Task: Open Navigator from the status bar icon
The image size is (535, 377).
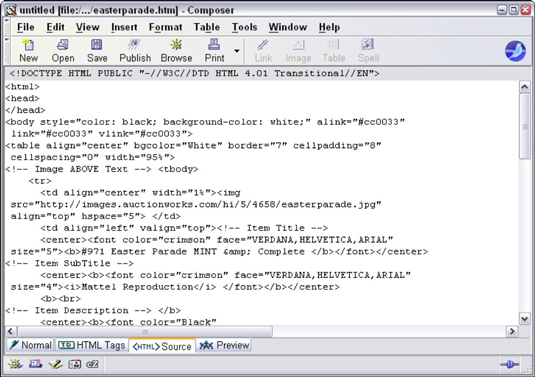Action: pos(15,364)
